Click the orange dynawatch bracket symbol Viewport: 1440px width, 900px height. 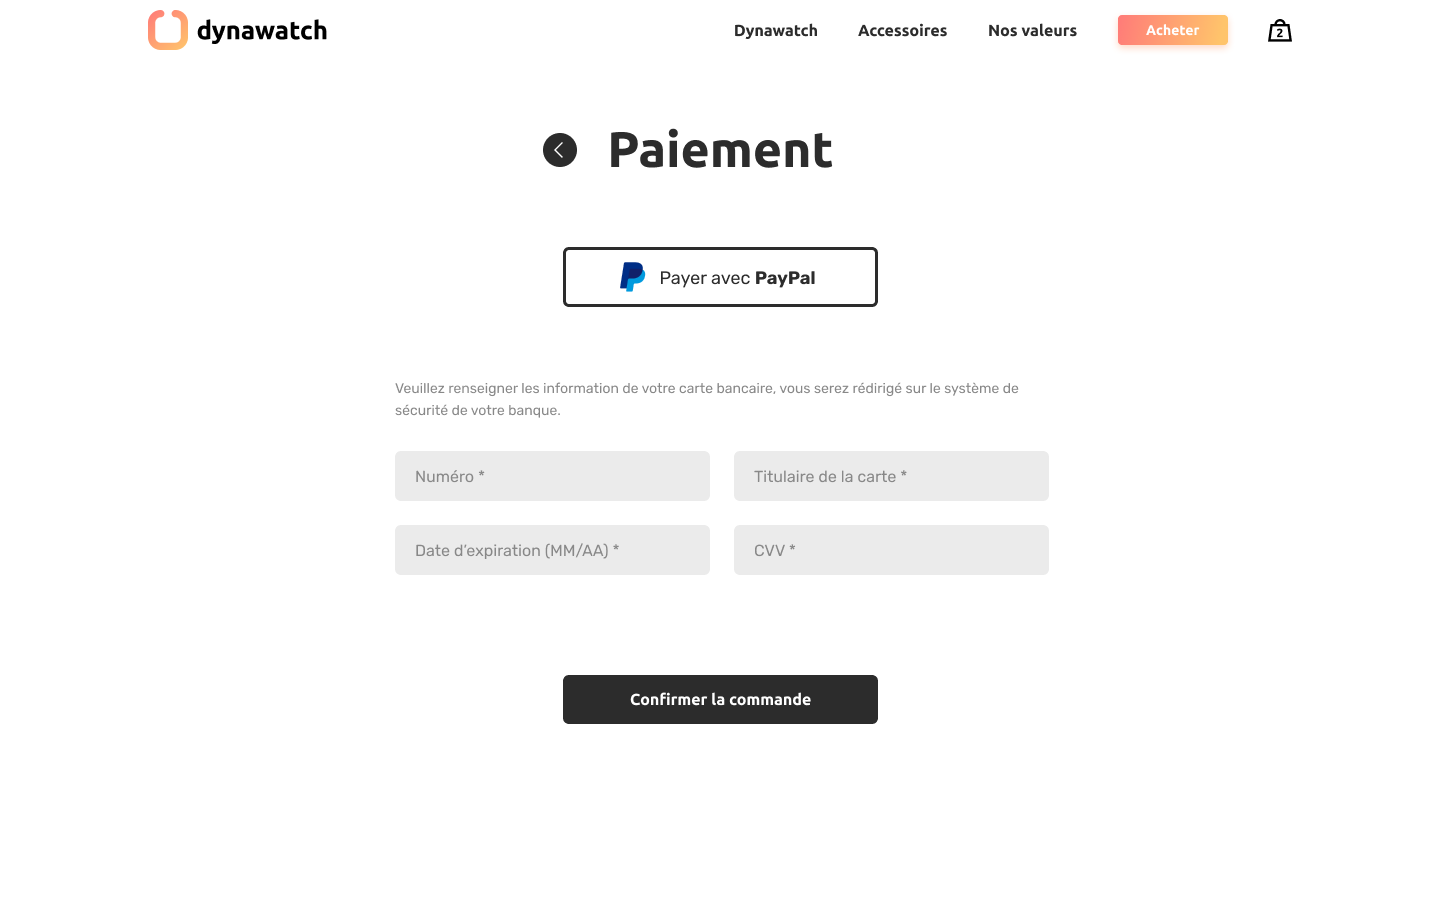(x=167, y=29)
